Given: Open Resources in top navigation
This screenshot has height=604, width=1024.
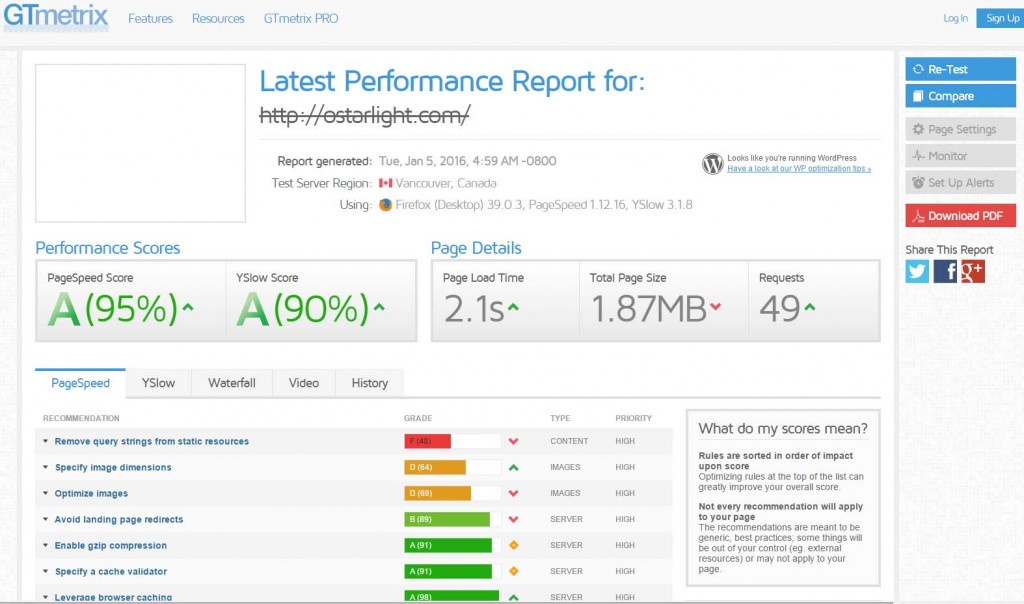Looking at the screenshot, I should click(218, 18).
